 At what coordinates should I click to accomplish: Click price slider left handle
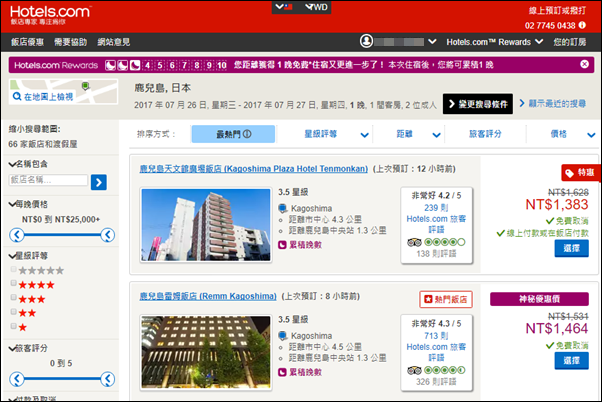17,235
